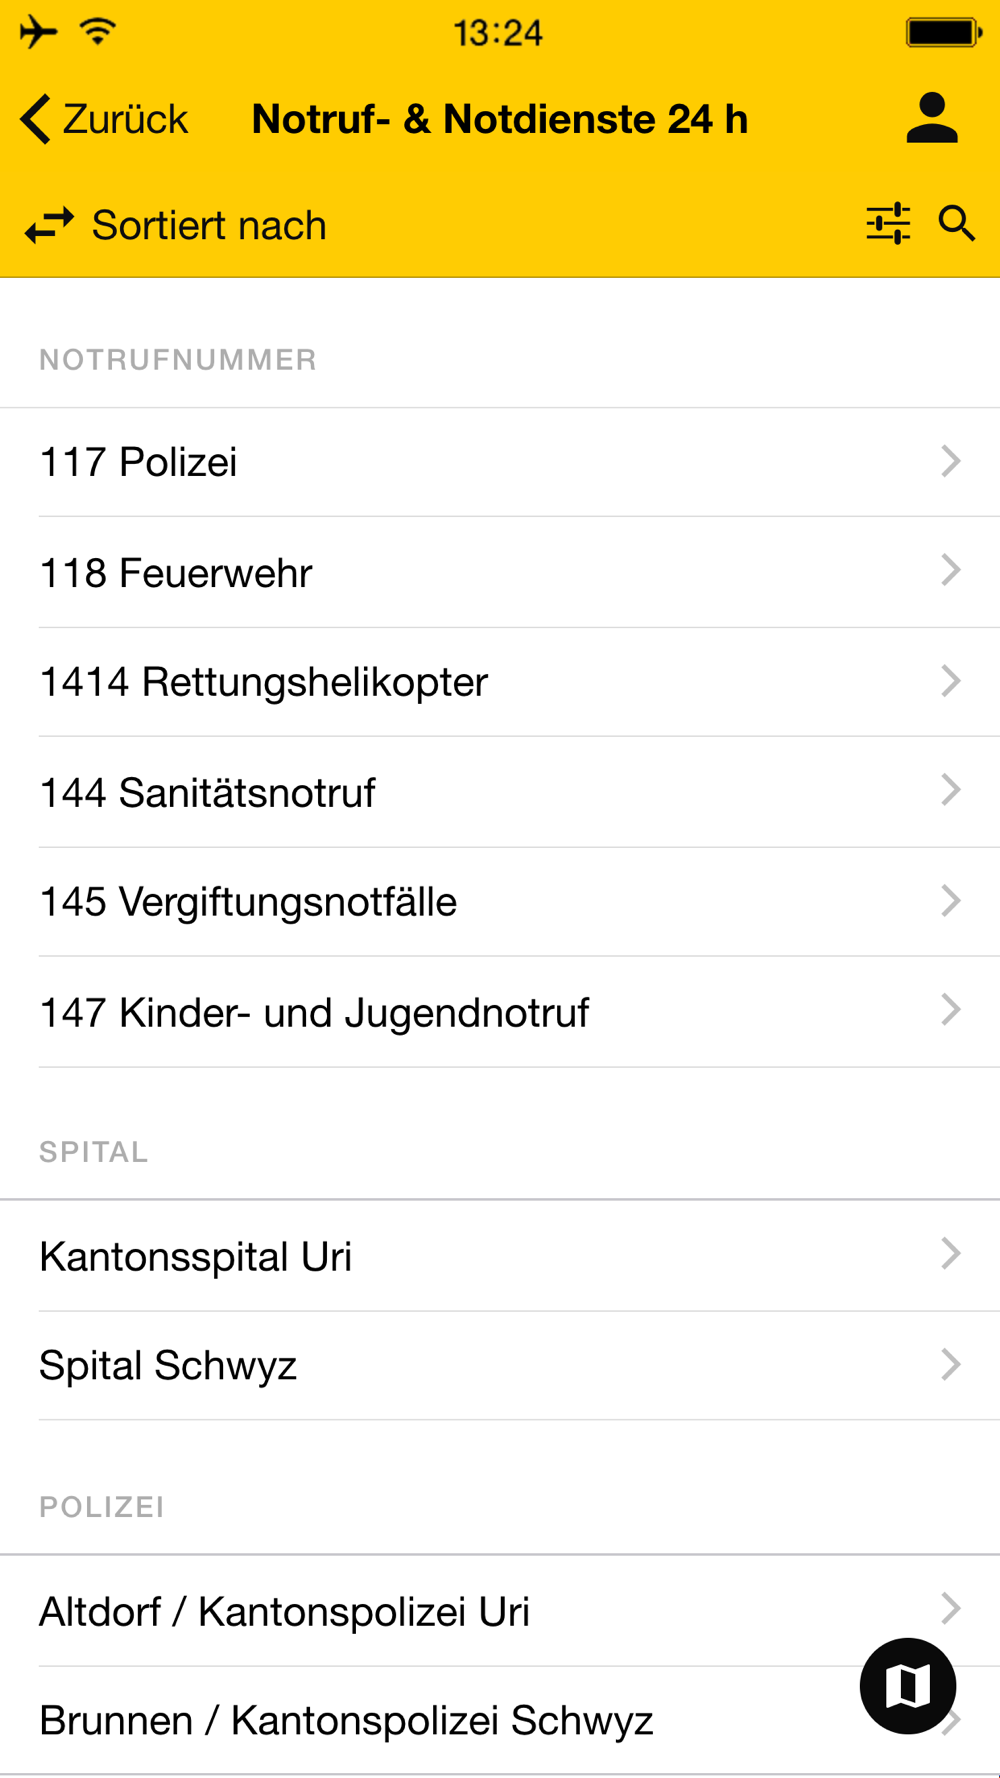
Task: Expand the Kantonsspital Uri row chevron
Action: (950, 1253)
